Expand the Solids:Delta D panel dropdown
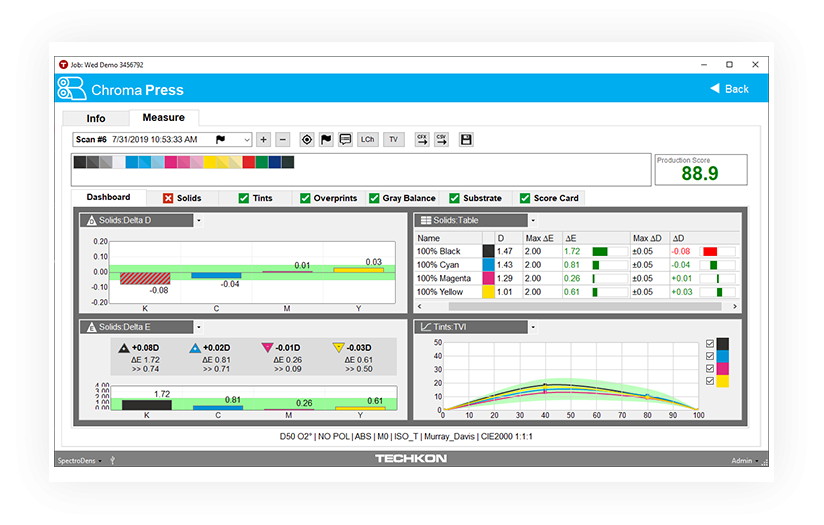The width and height of the screenshot is (824, 525). pyautogui.click(x=198, y=220)
